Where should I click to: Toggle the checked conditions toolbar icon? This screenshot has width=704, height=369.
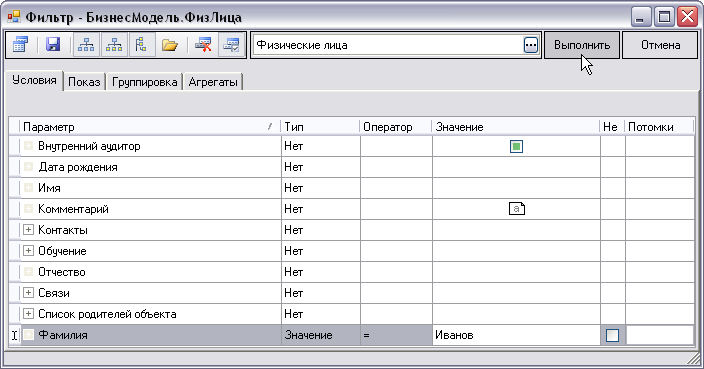[x=232, y=45]
